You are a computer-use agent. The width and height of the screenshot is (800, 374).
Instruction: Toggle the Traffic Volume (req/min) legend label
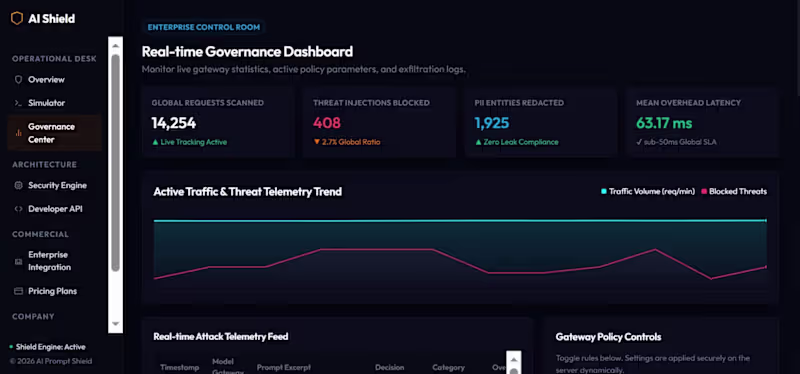point(652,192)
